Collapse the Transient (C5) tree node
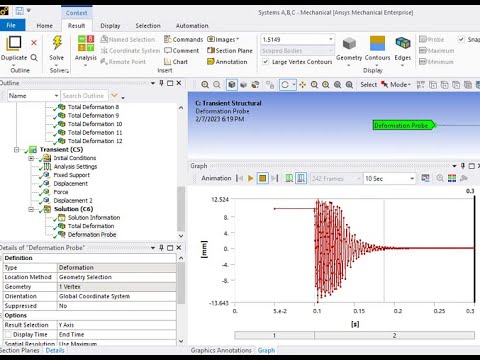This screenshot has height=360, width=480. point(16,150)
